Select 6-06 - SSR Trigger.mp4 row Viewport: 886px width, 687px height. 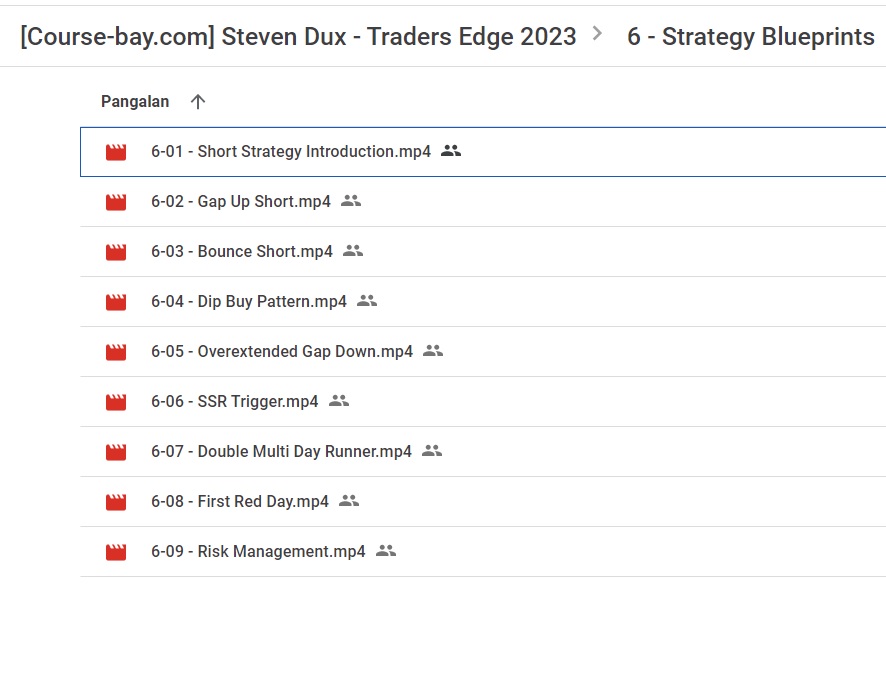(483, 402)
